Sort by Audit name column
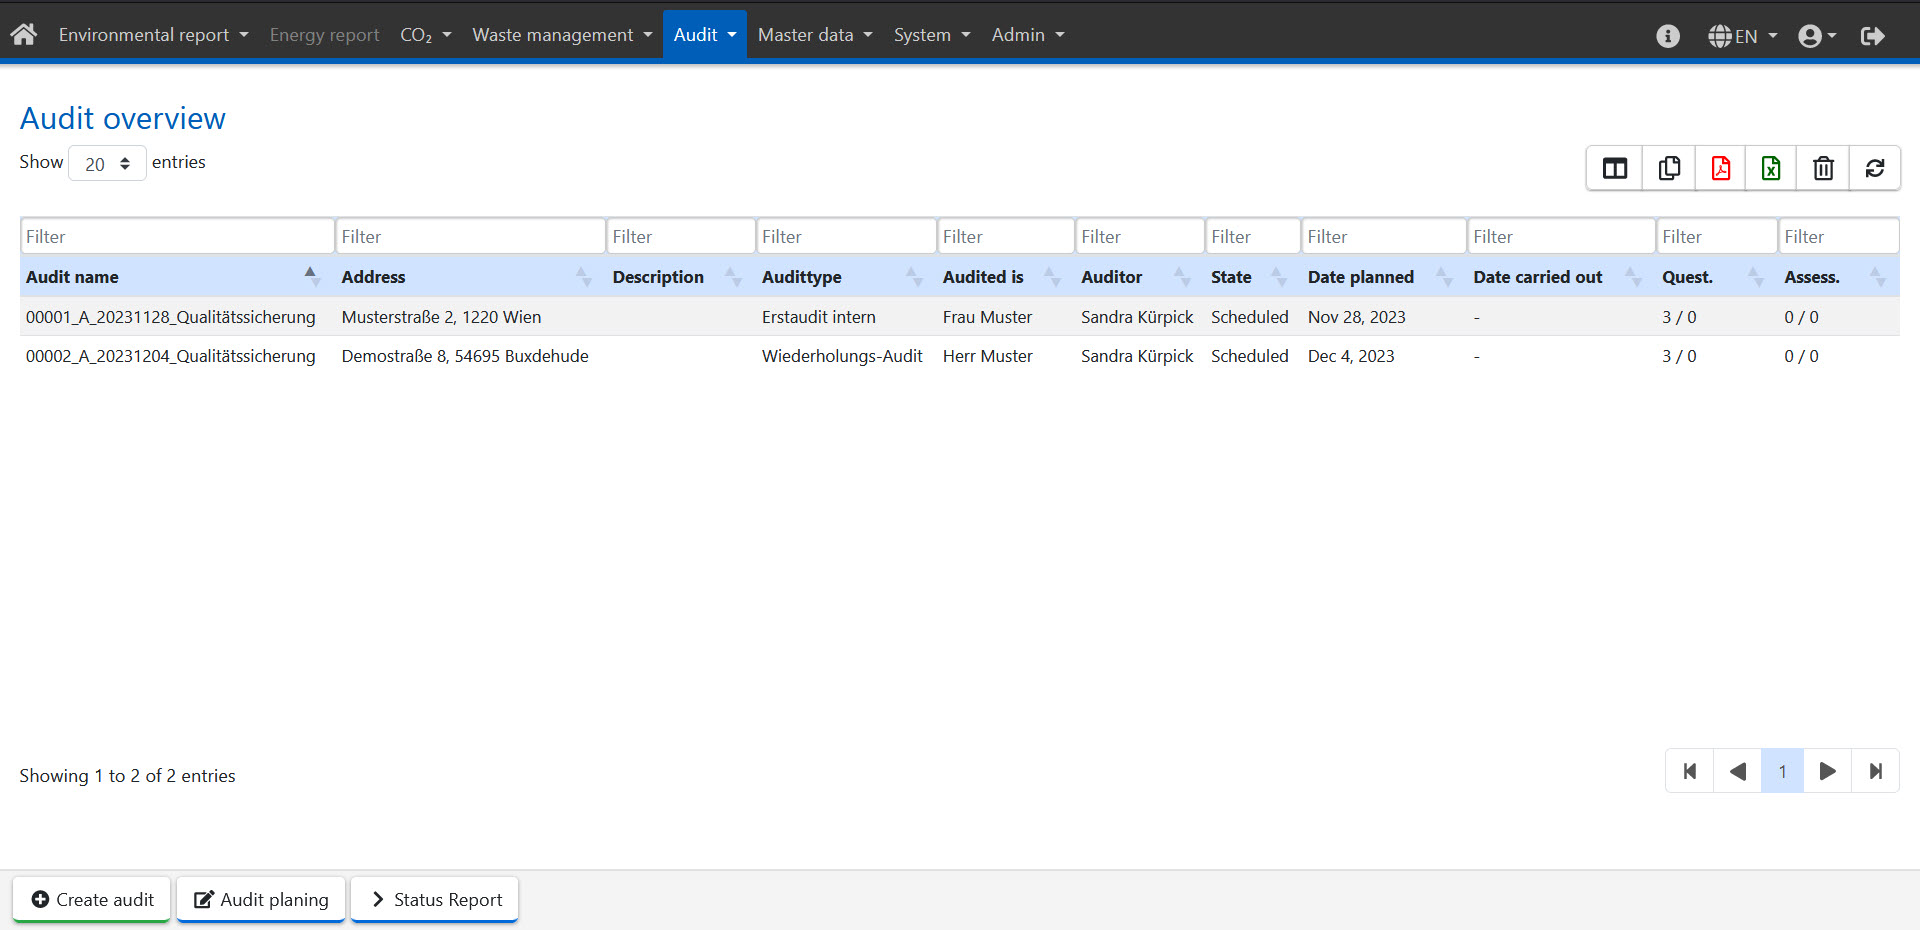The image size is (1920, 930). coord(72,277)
